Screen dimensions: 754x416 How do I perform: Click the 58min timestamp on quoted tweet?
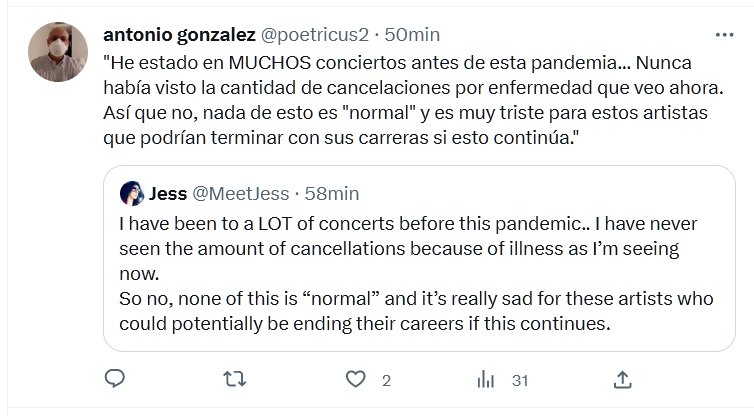(329, 192)
